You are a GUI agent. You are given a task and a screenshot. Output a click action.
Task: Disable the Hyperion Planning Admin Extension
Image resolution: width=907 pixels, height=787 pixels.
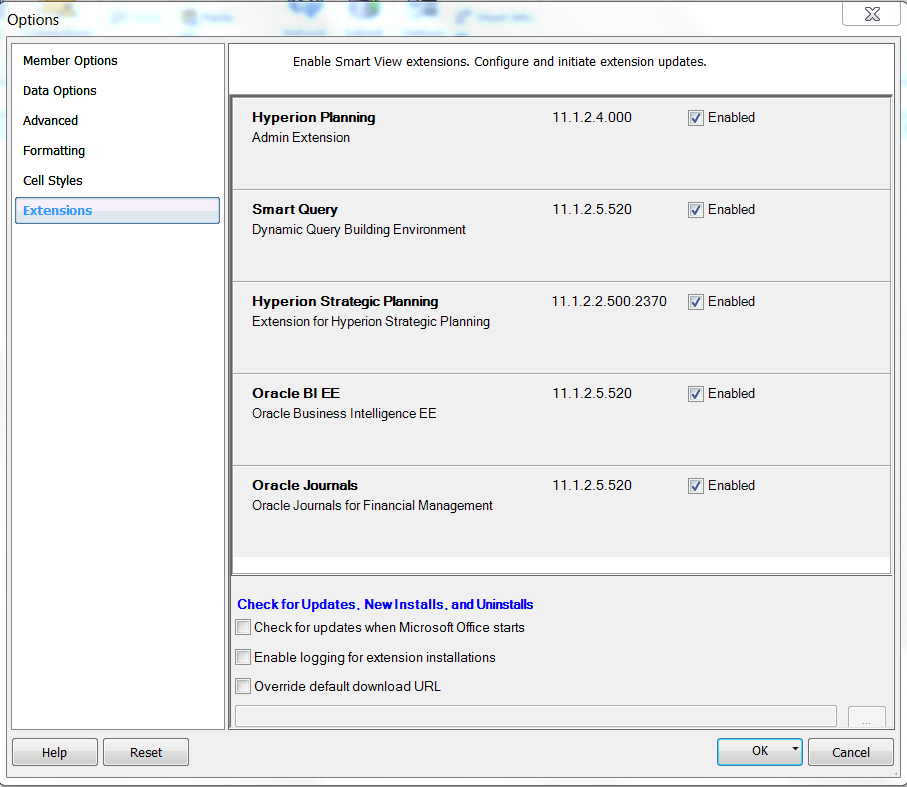(x=695, y=117)
